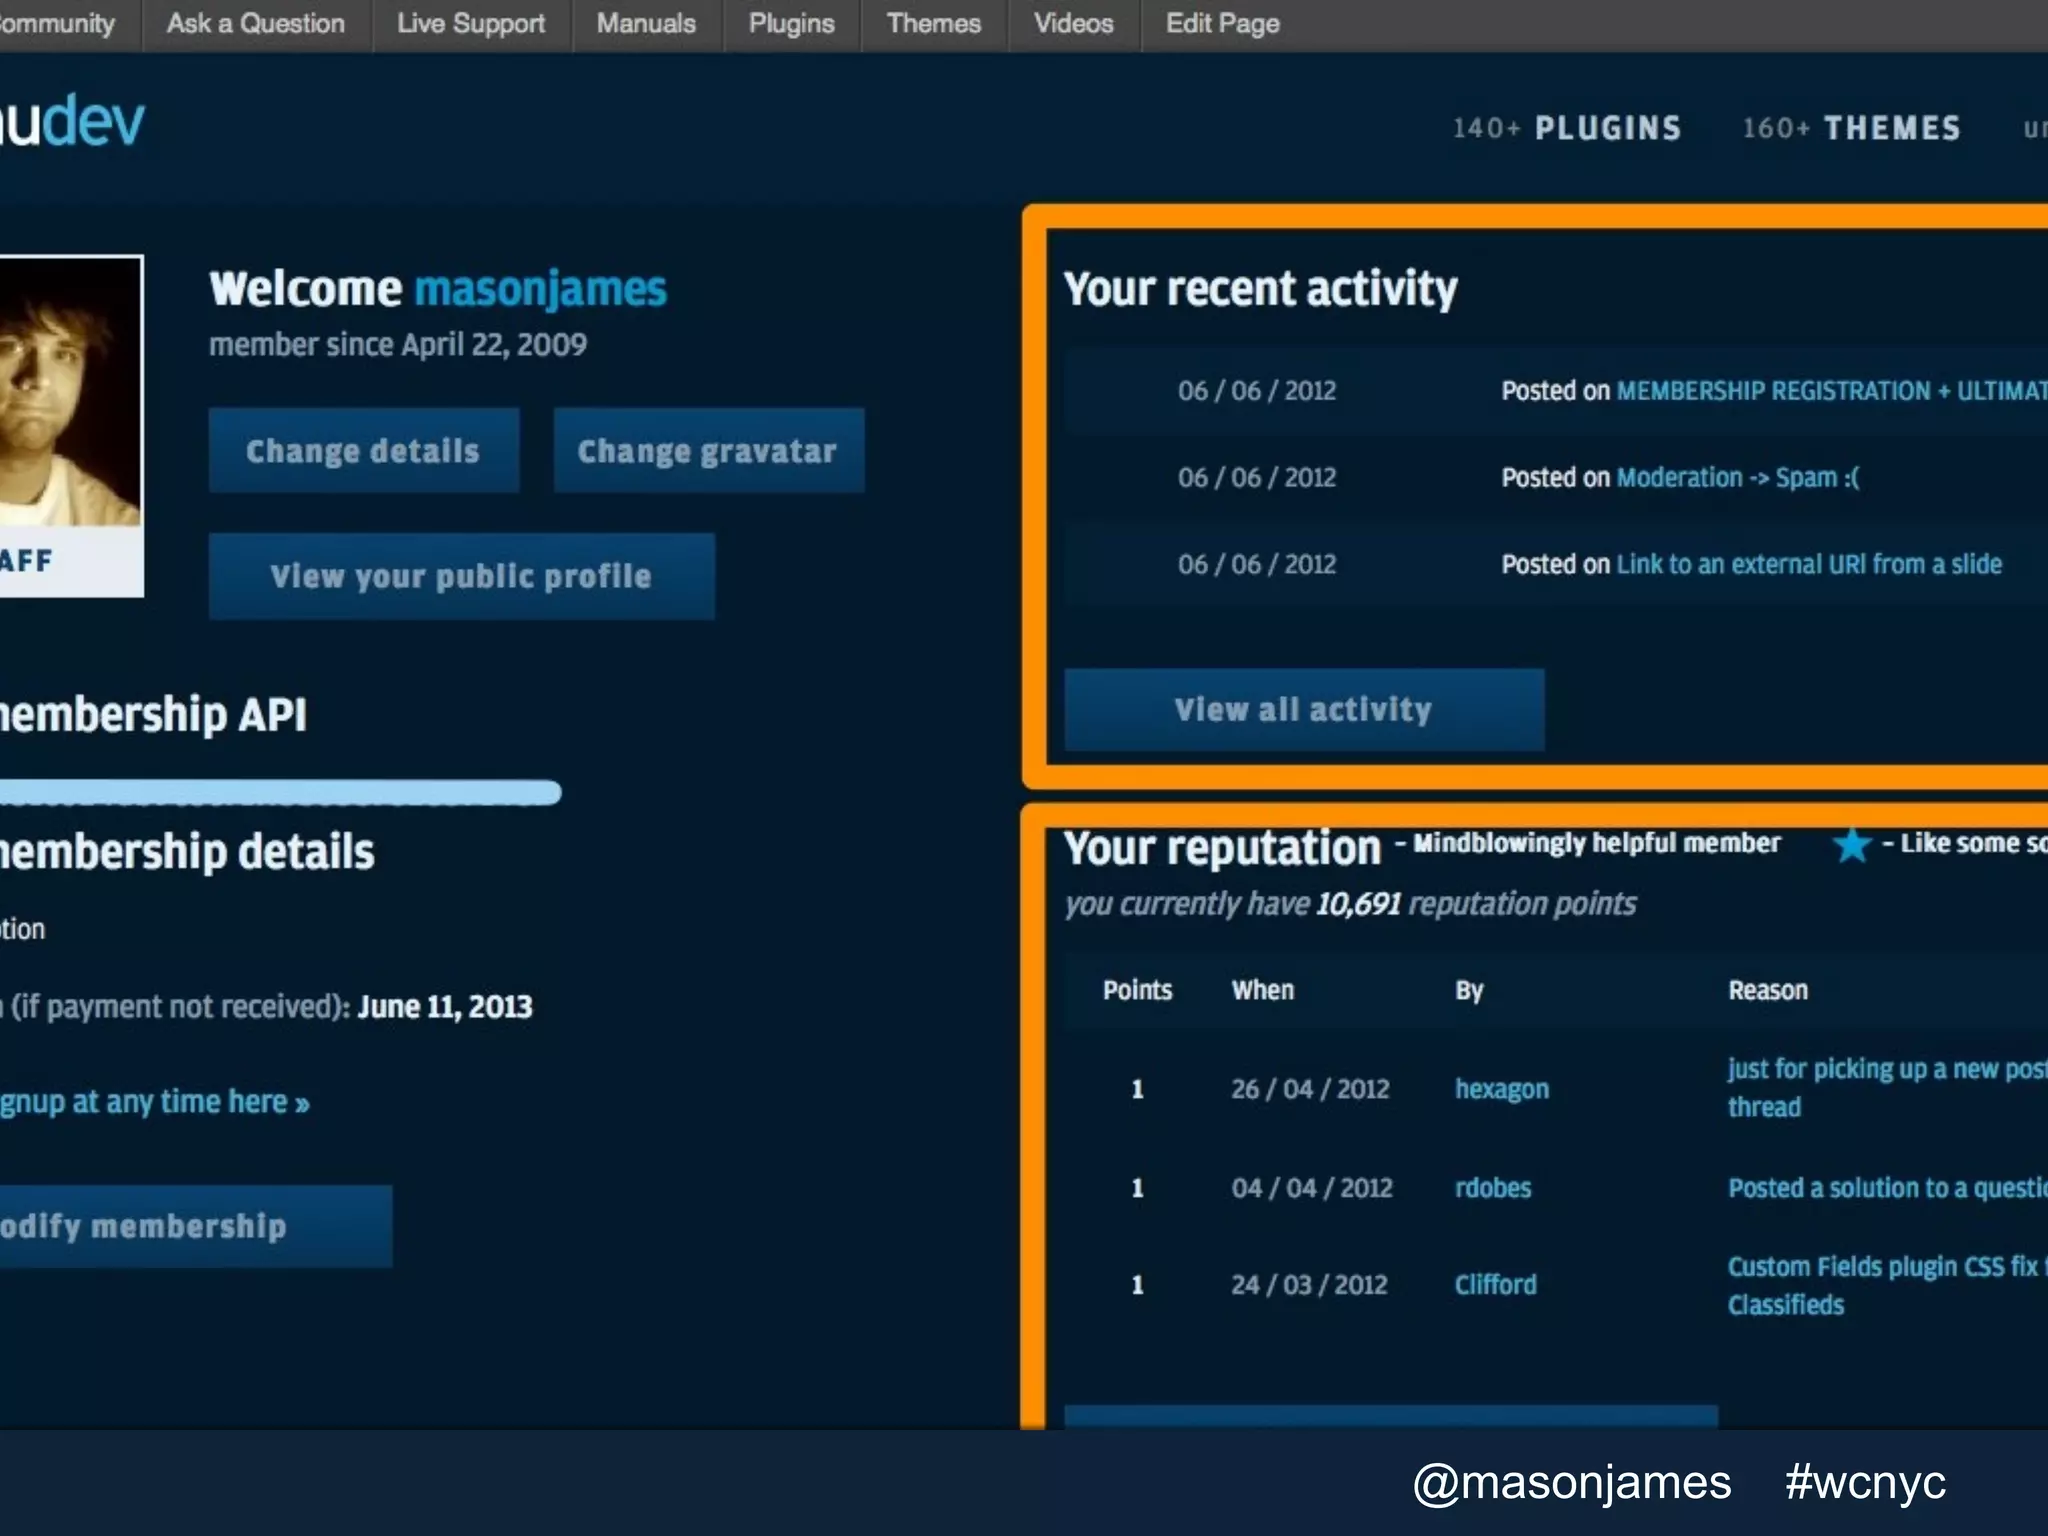This screenshot has height=1536, width=2048.
Task: Click View your public profile button
Action: pos(461,576)
